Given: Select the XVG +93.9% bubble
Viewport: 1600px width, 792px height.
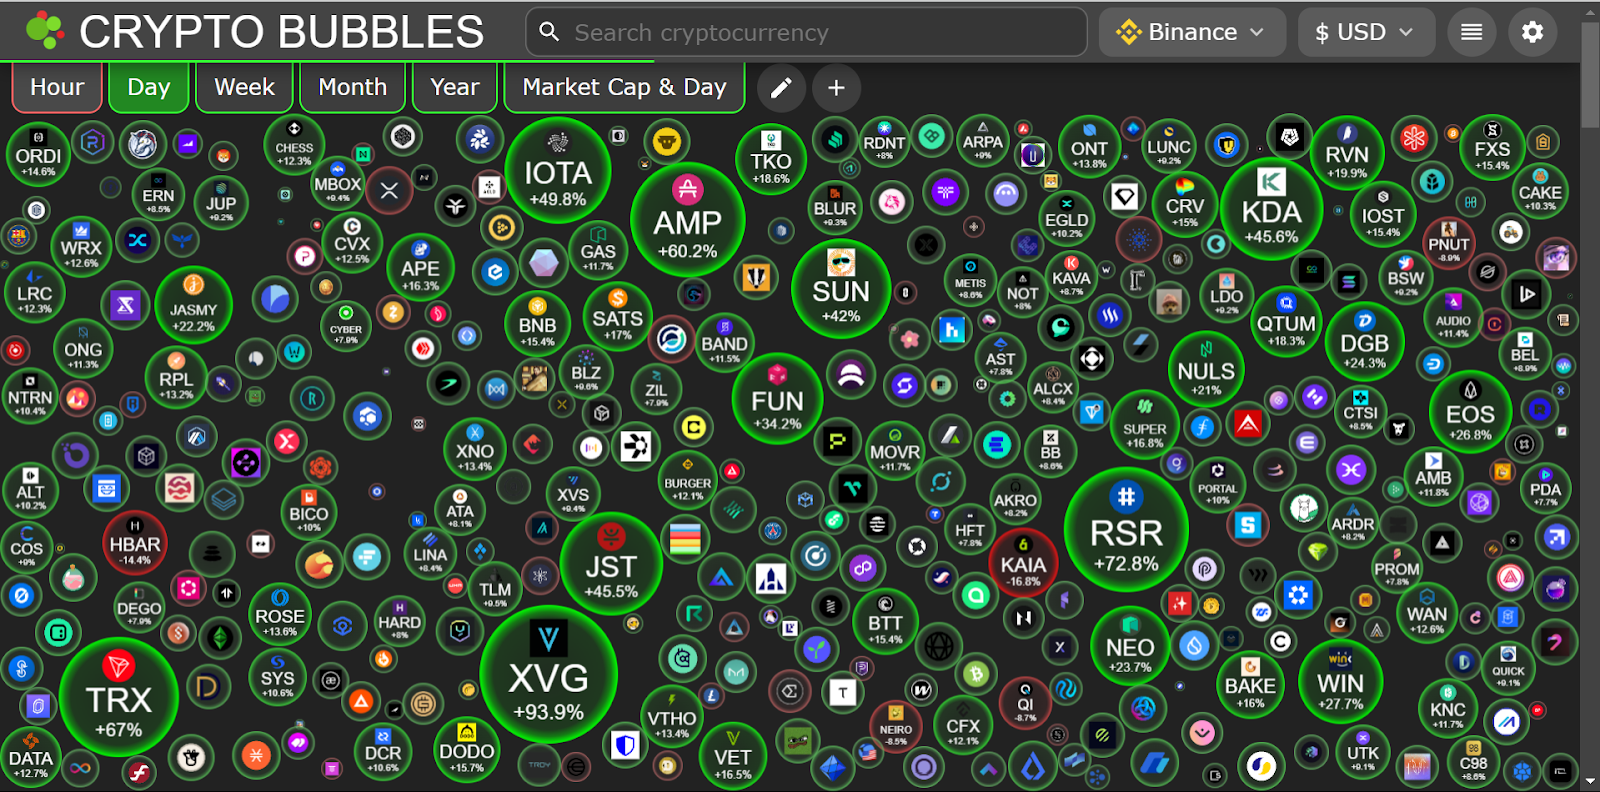Looking at the screenshot, I should [x=548, y=675].
